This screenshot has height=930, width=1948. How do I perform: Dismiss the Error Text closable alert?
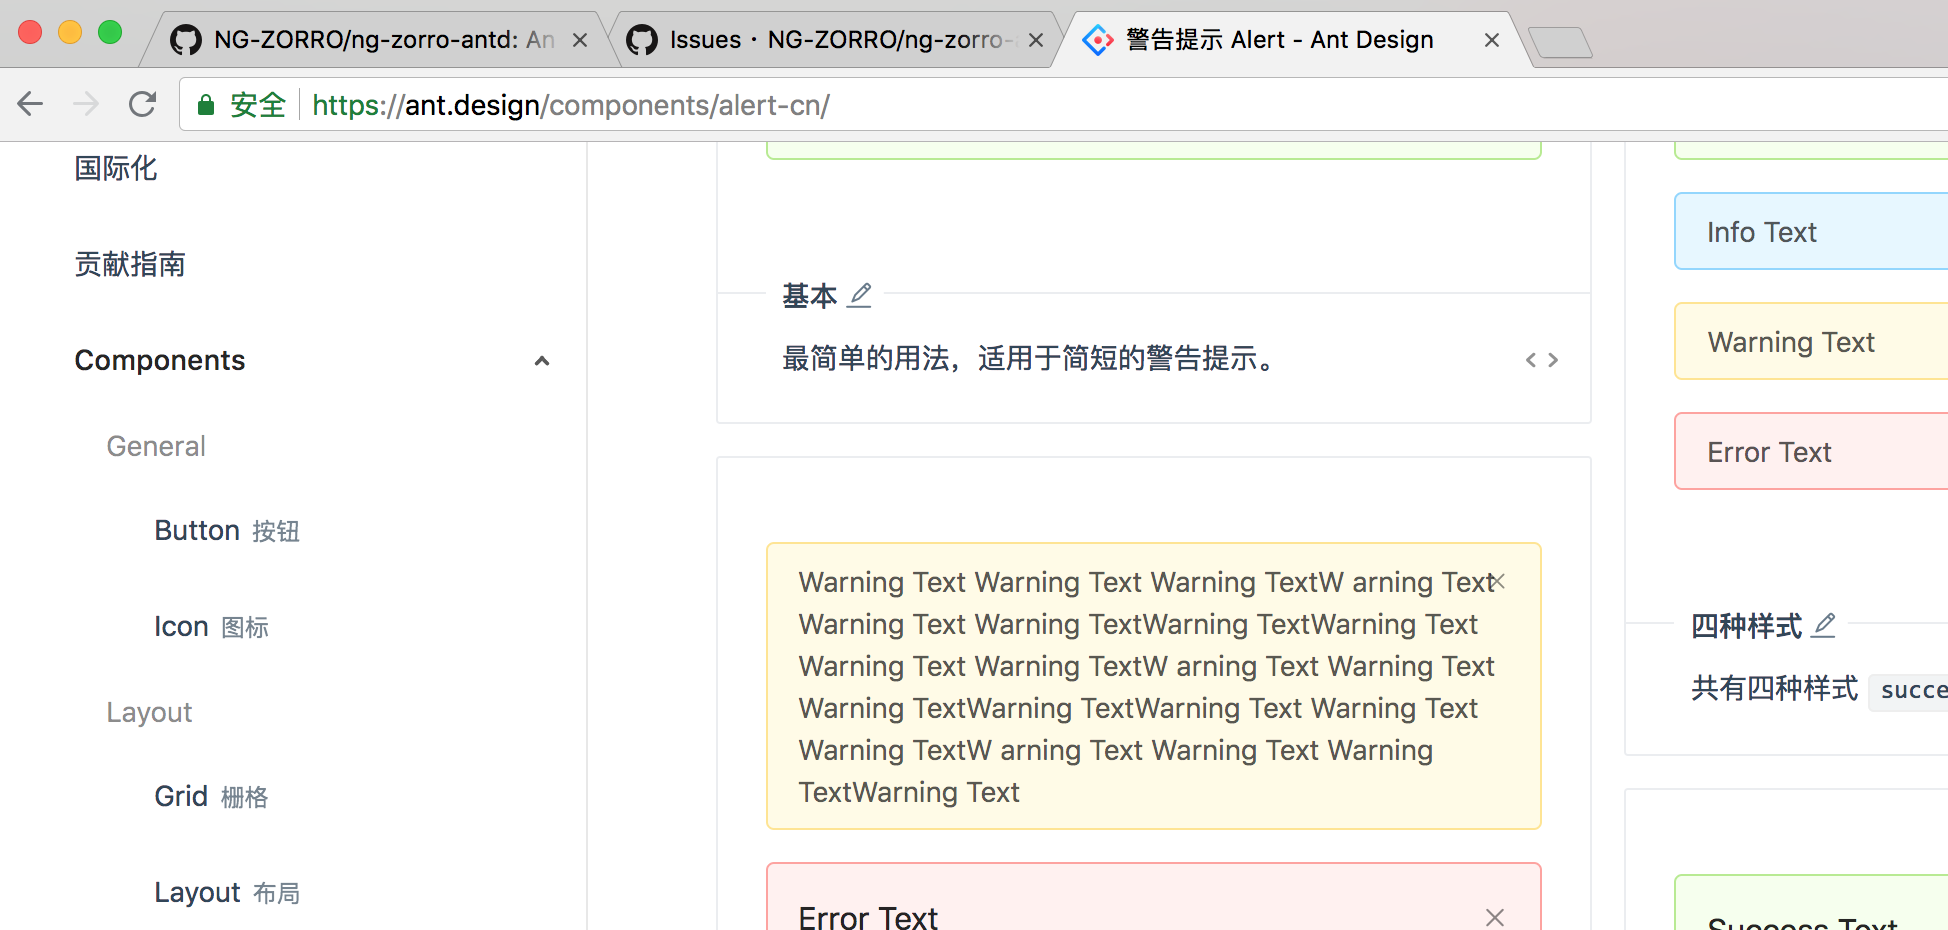tap(1495, 917)
